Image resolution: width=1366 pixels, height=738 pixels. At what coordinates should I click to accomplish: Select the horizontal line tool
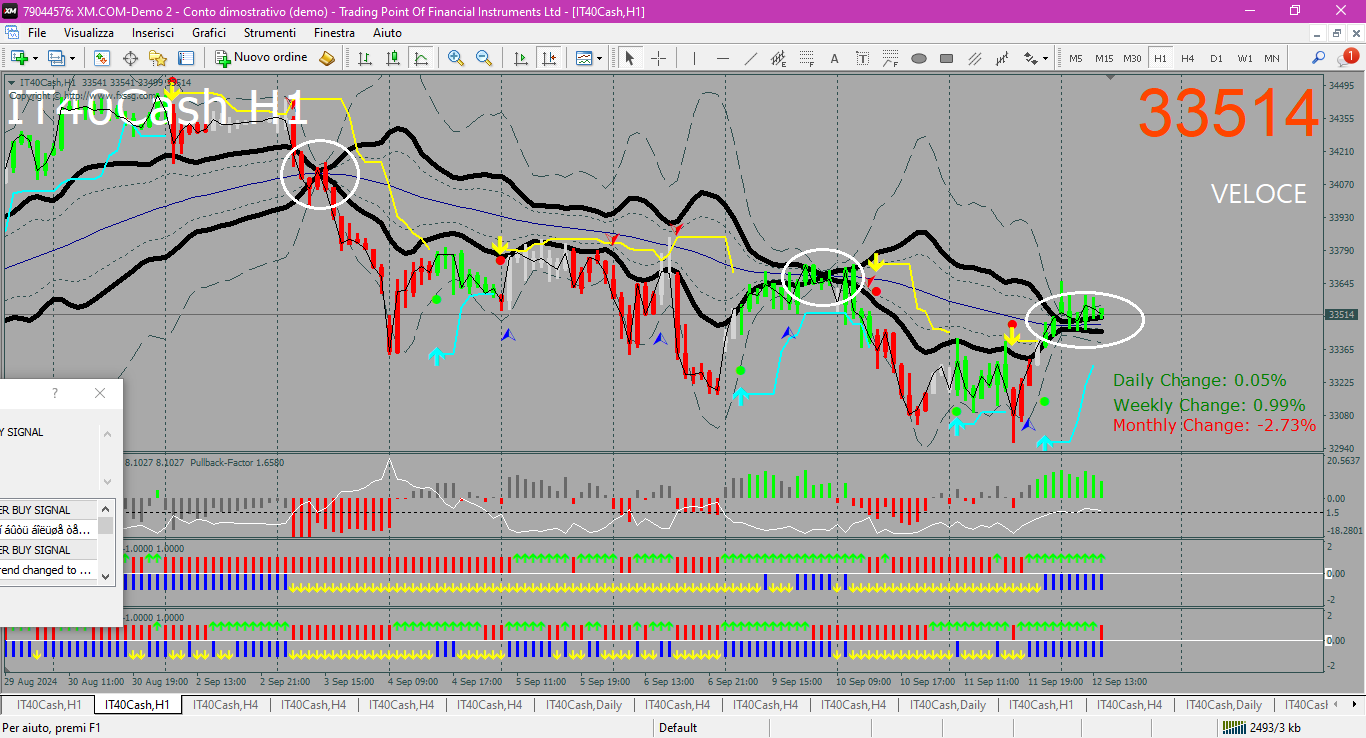coord(722,58)
